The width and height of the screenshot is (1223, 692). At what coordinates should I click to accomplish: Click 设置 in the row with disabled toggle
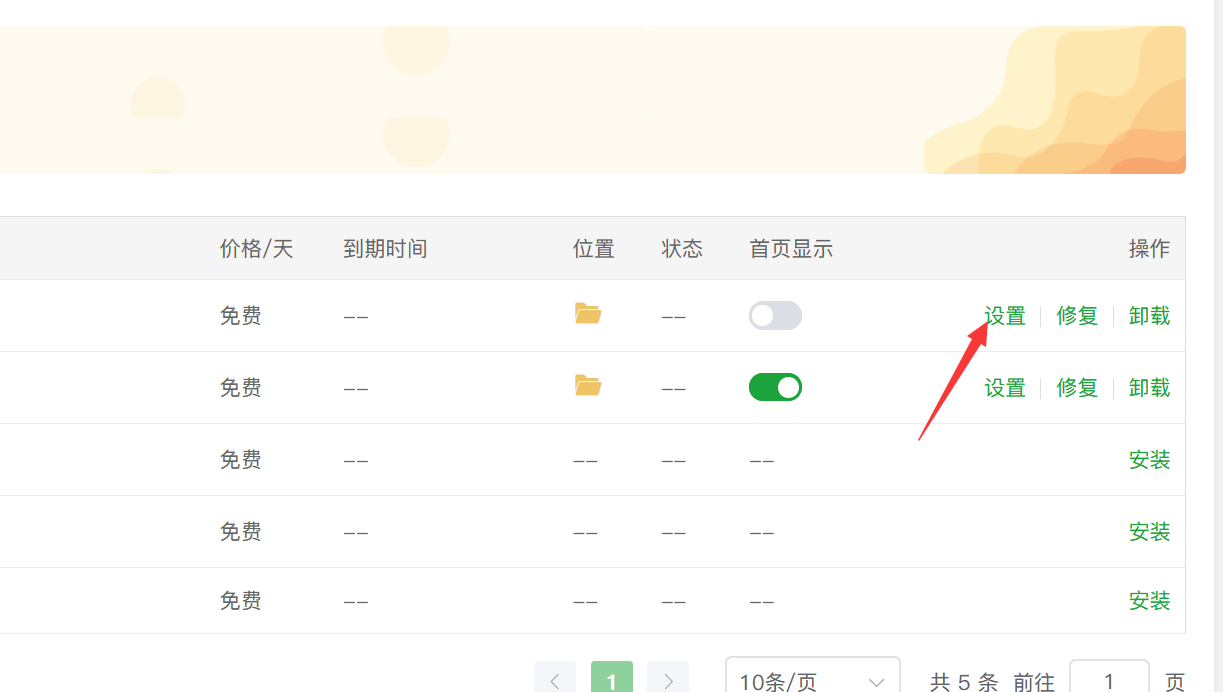(x=1005, y=316)
